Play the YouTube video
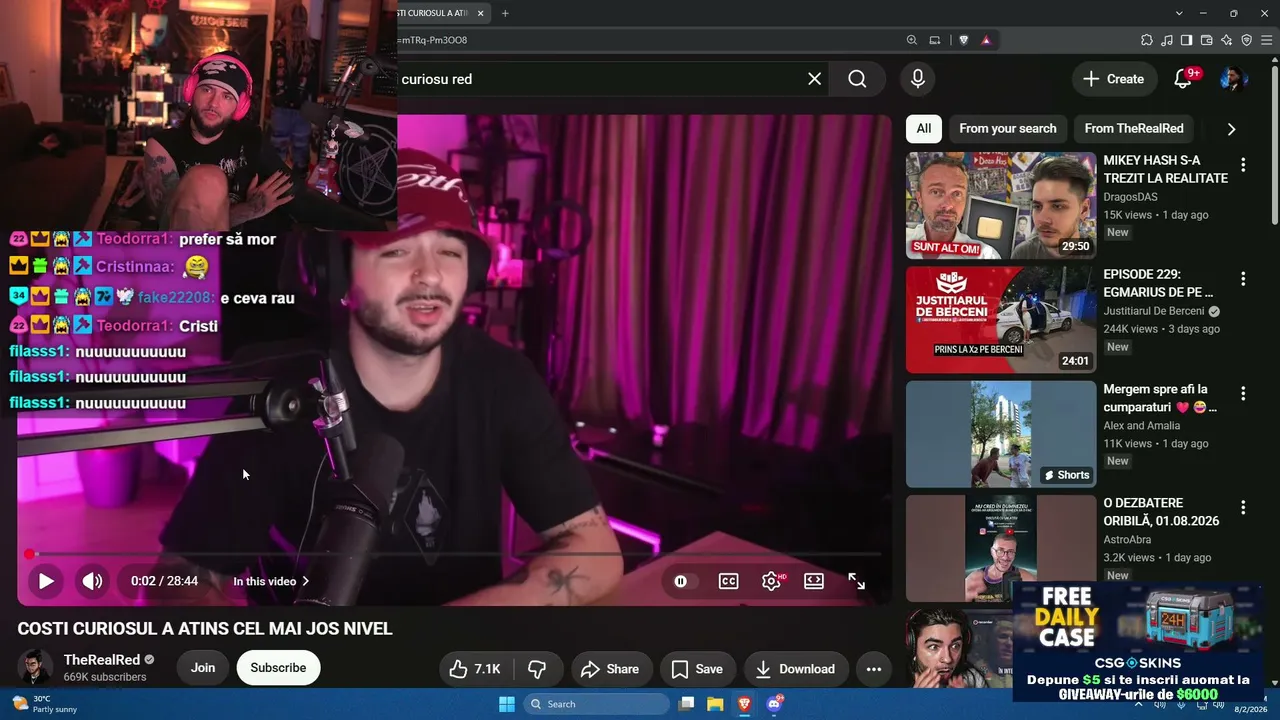 click(46, 581)
